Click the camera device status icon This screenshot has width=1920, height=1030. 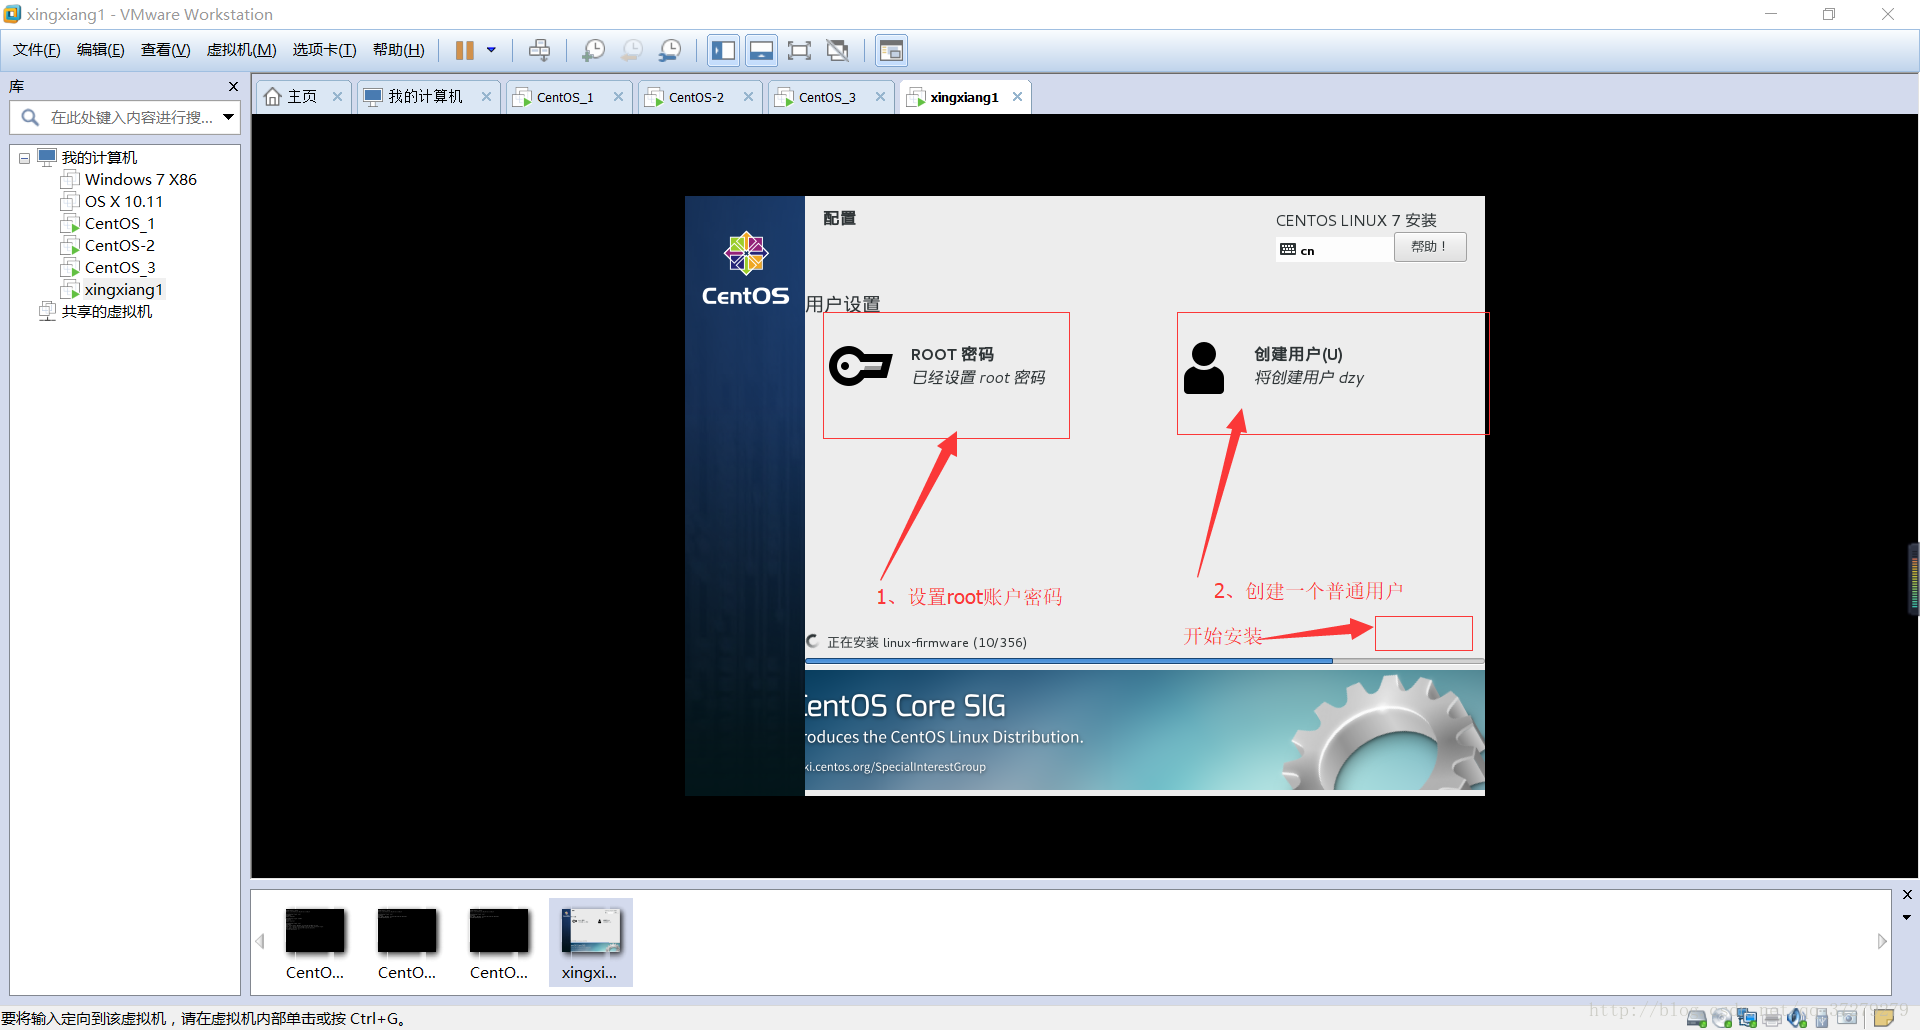(x=1847, y=1018)
